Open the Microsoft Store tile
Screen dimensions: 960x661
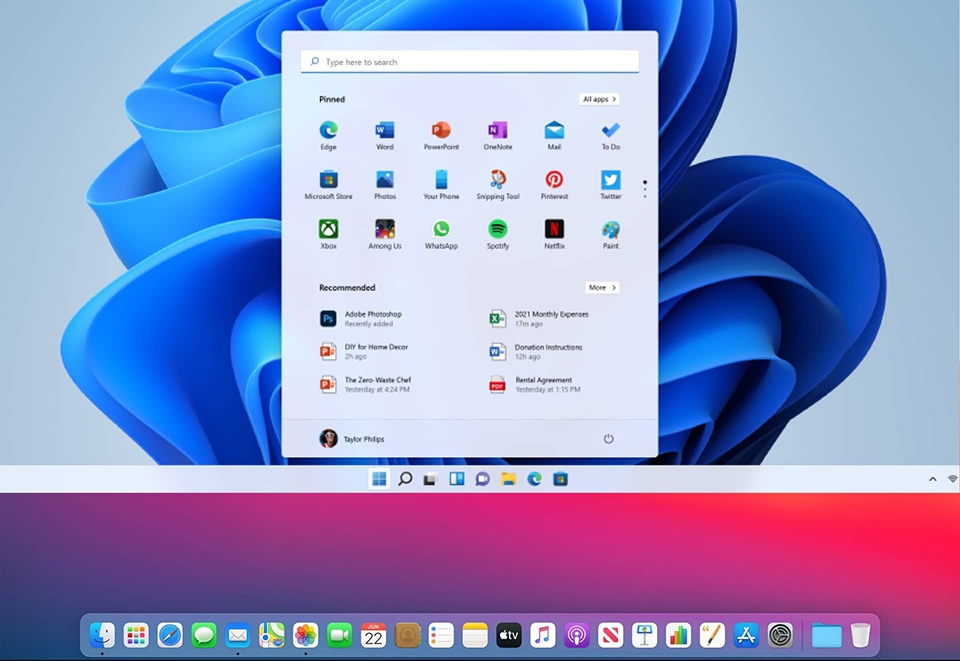coord(327,184)
